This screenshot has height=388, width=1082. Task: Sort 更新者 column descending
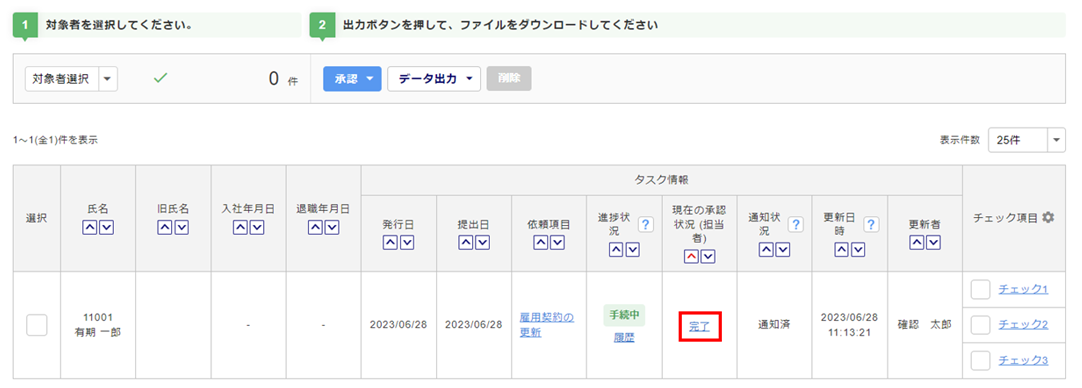[933, 242]
